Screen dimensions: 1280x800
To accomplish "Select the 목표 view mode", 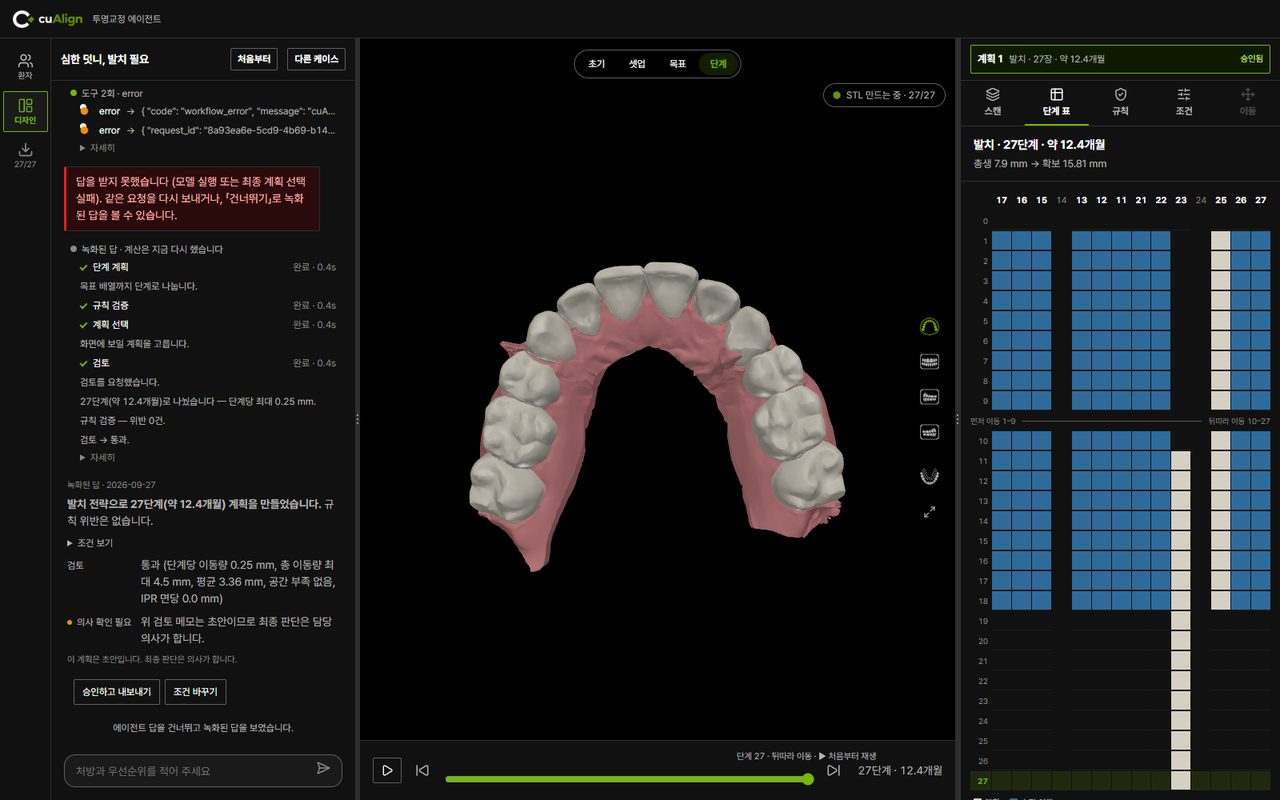I will coord(678,64).
